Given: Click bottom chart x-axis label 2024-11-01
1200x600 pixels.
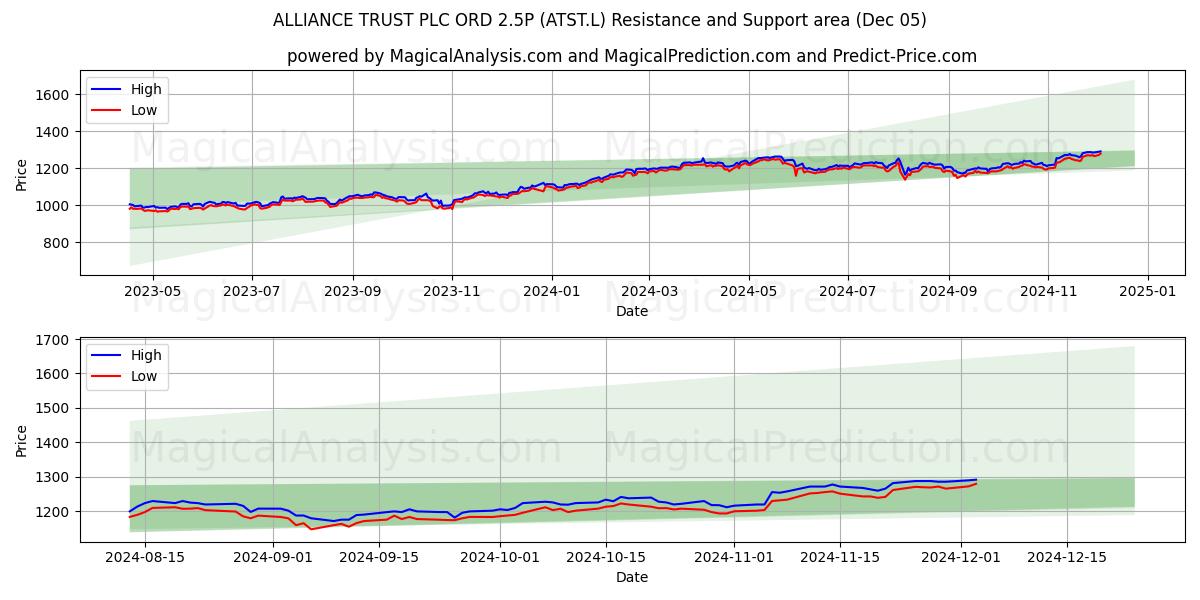Looking at the screenshot, I should pyautogui.click(x=735, y=559).
